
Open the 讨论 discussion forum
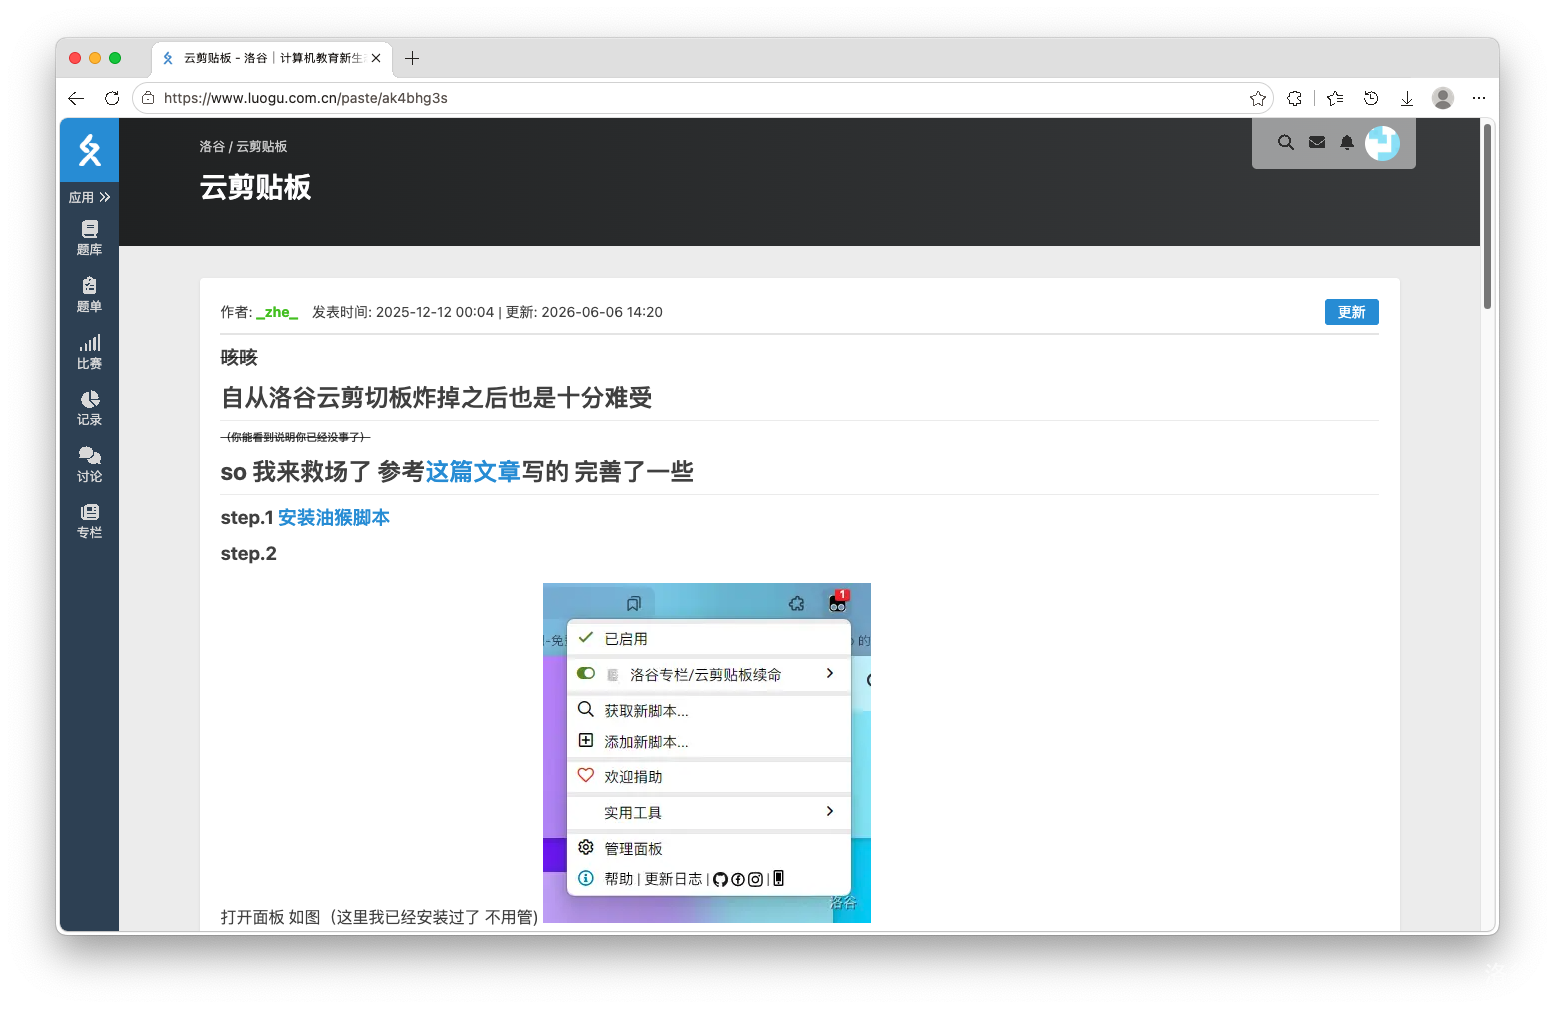coord(90,465)
